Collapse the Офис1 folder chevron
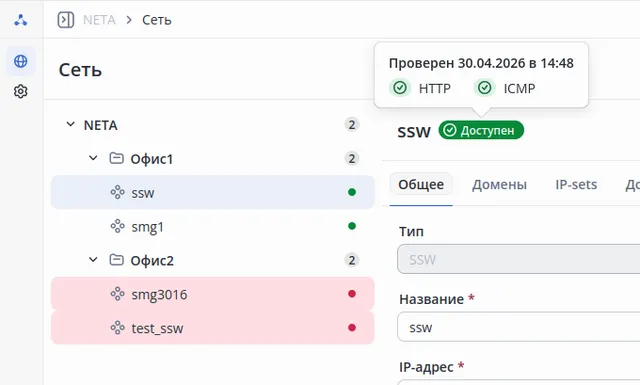The width and height of the screenshot is (640, 385). [x=93, y=158]
